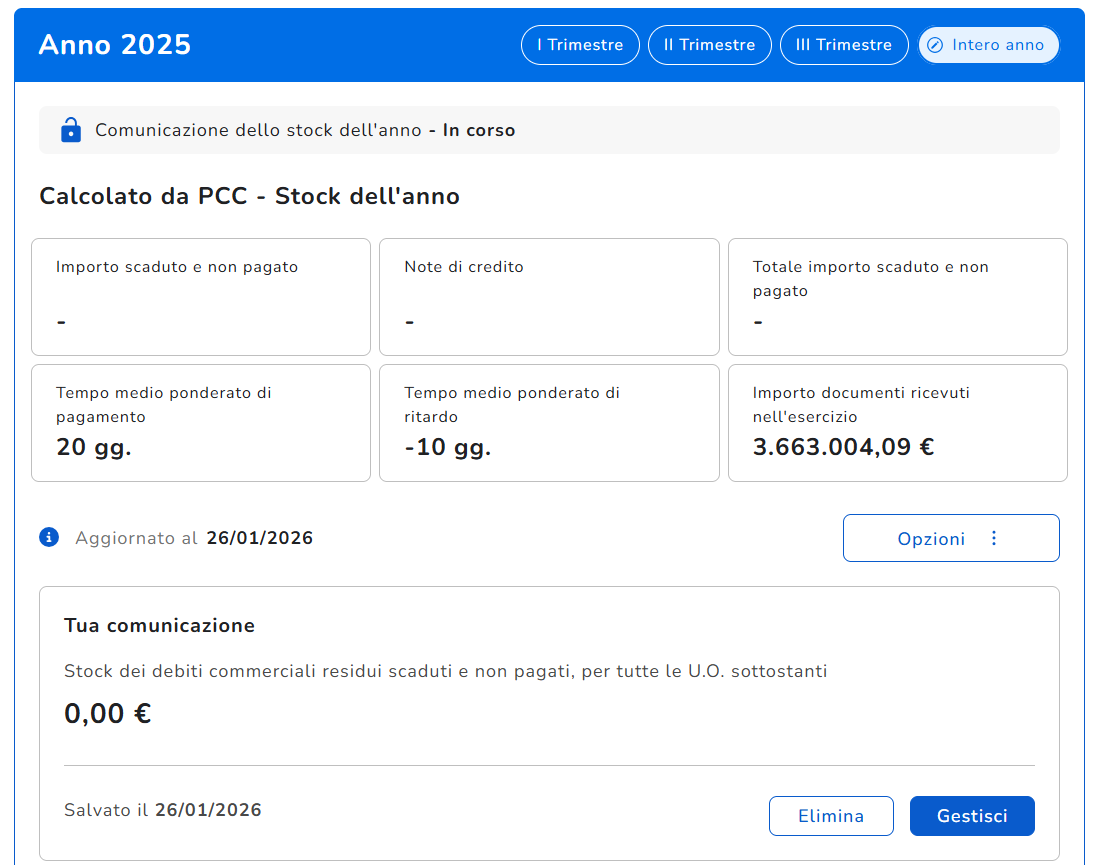1098x865 pixels.
Task: Open the III Trimestre tab
Action: tap(843, 45)
